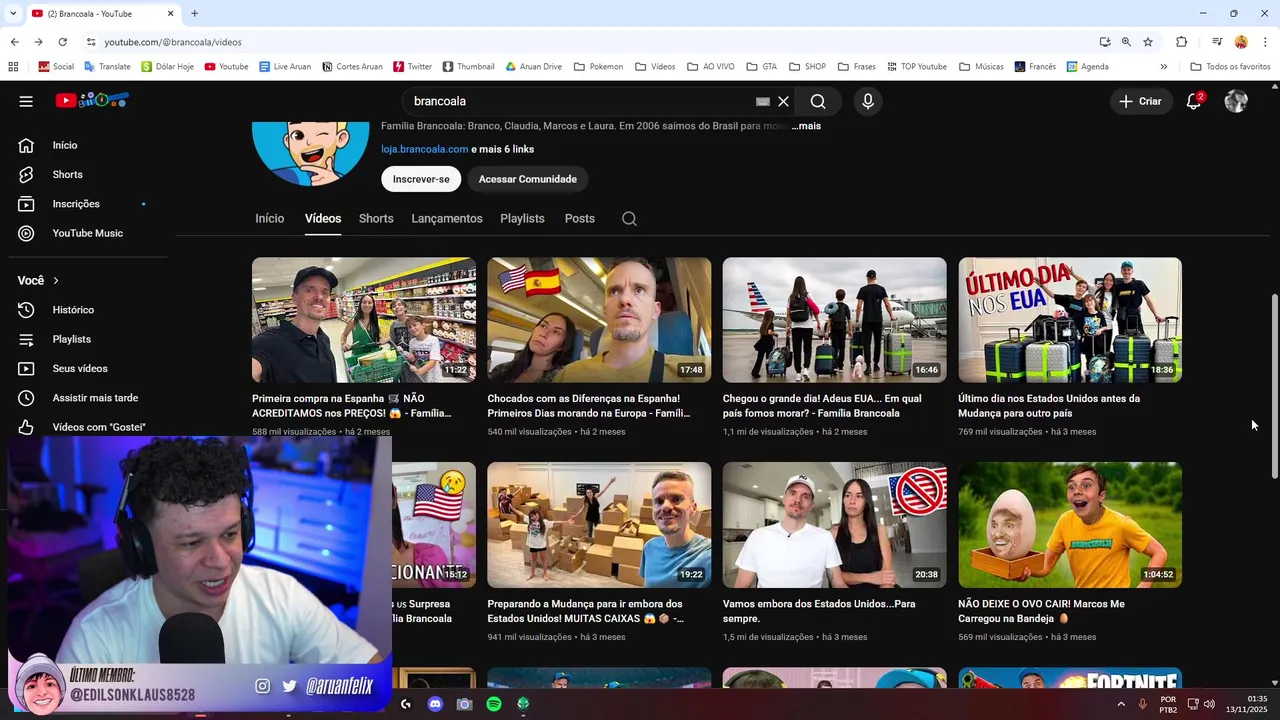Image resolution: width=1280 pixels, height=720 pixels.
Task: Open the YouTube hamburger guide menu
Action: pos(26,101)
